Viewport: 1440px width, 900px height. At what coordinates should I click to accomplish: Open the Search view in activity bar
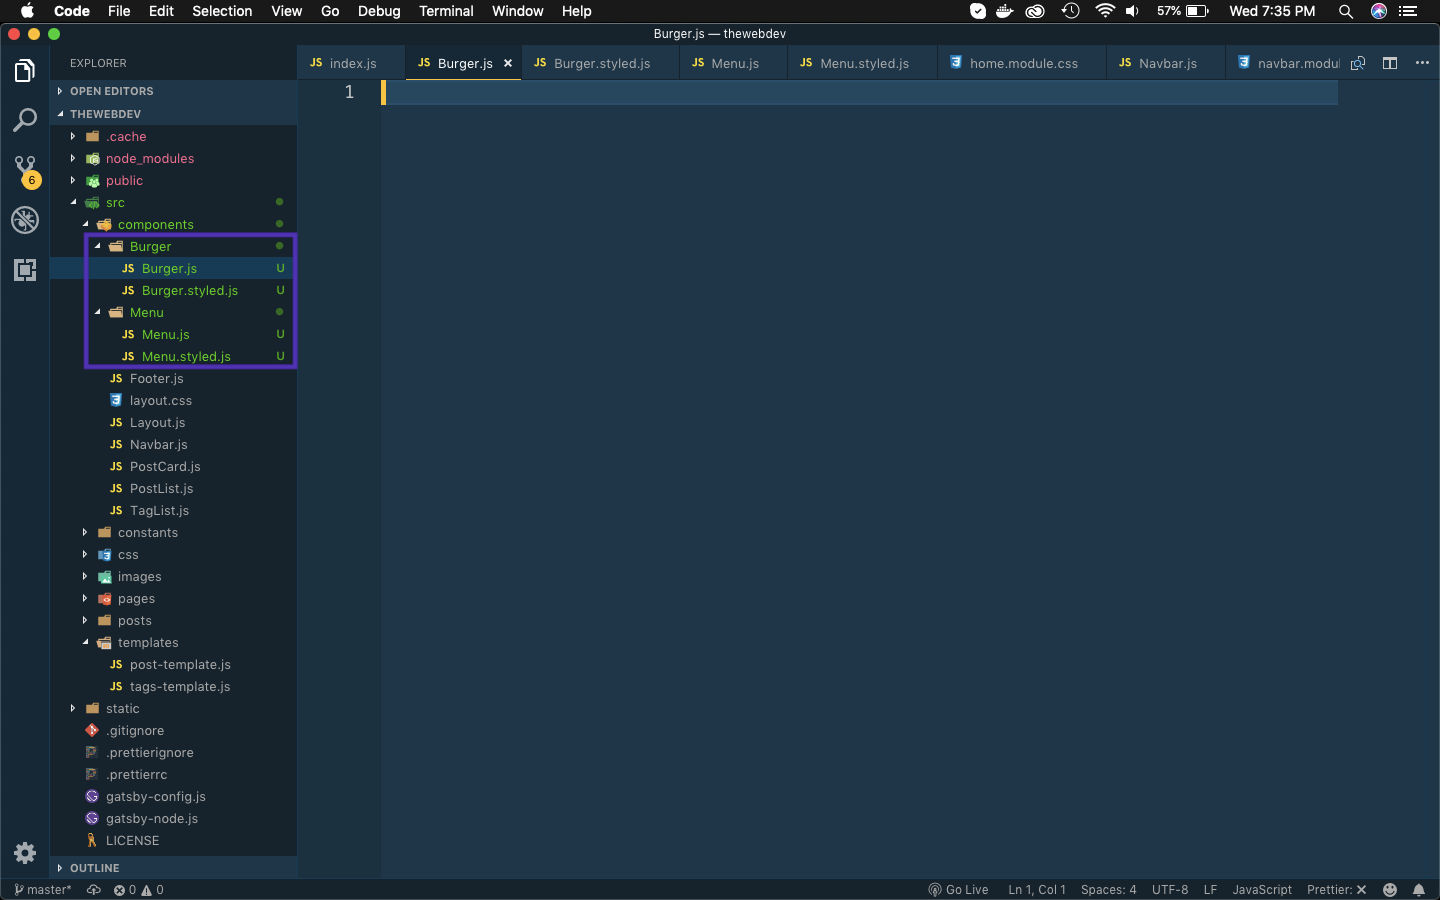25,120
